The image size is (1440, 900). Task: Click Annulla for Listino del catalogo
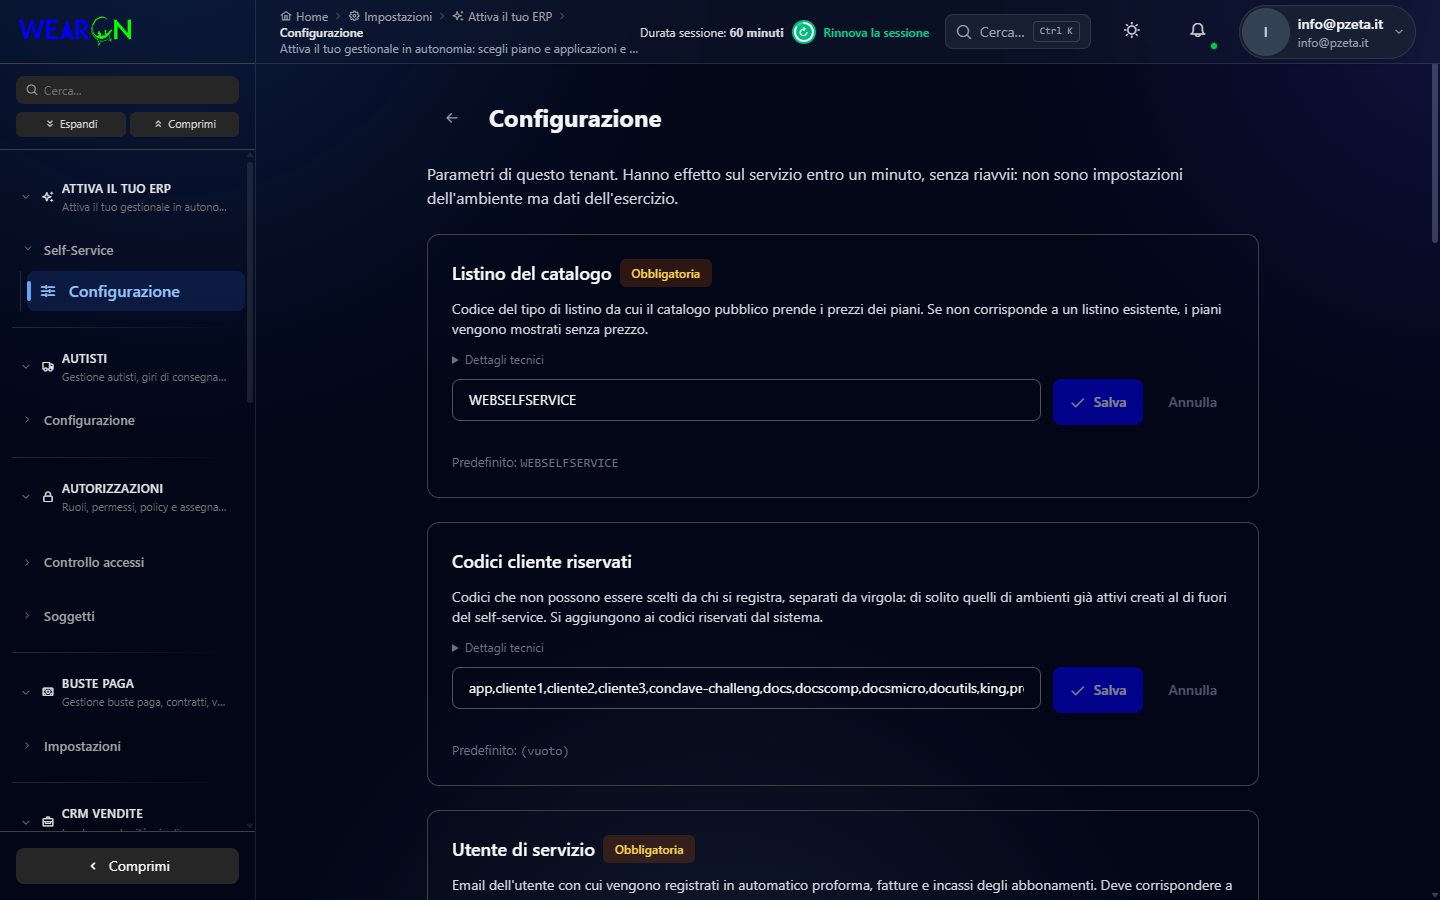click(1193, 402)
